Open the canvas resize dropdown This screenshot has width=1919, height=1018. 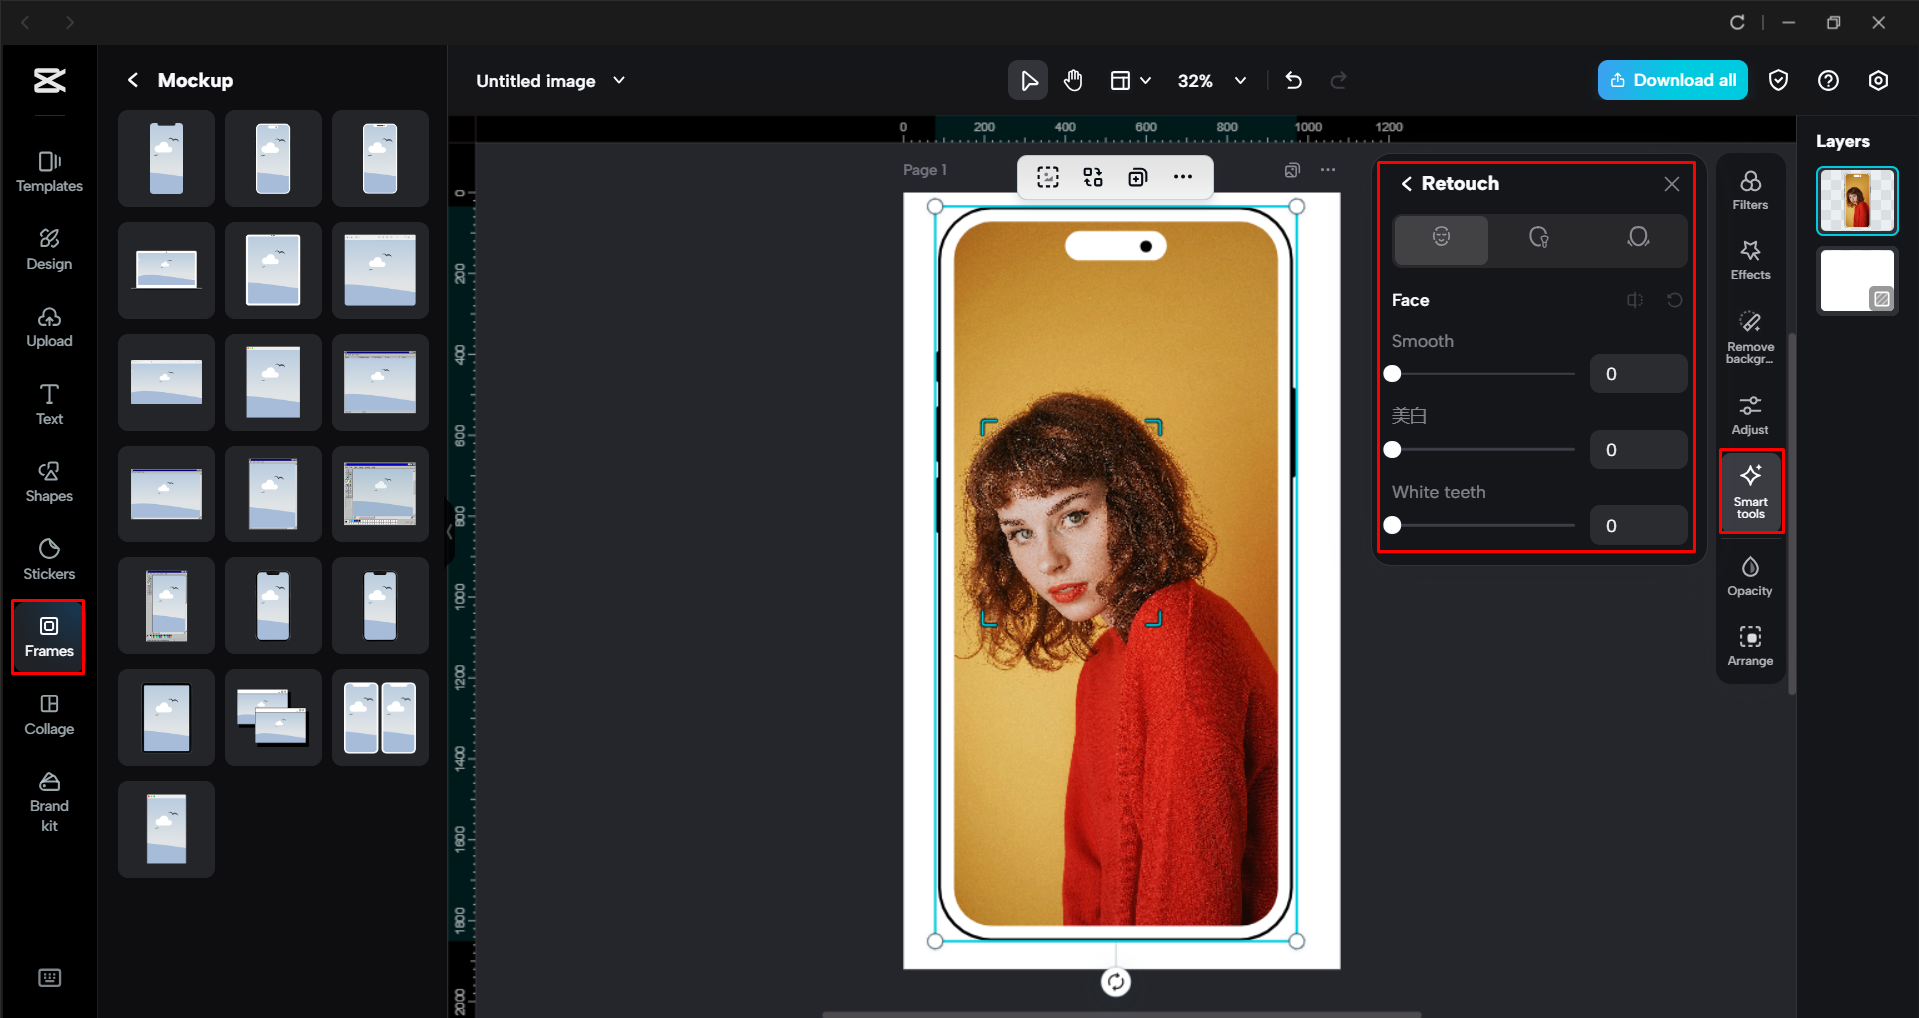pos(1130,80)
